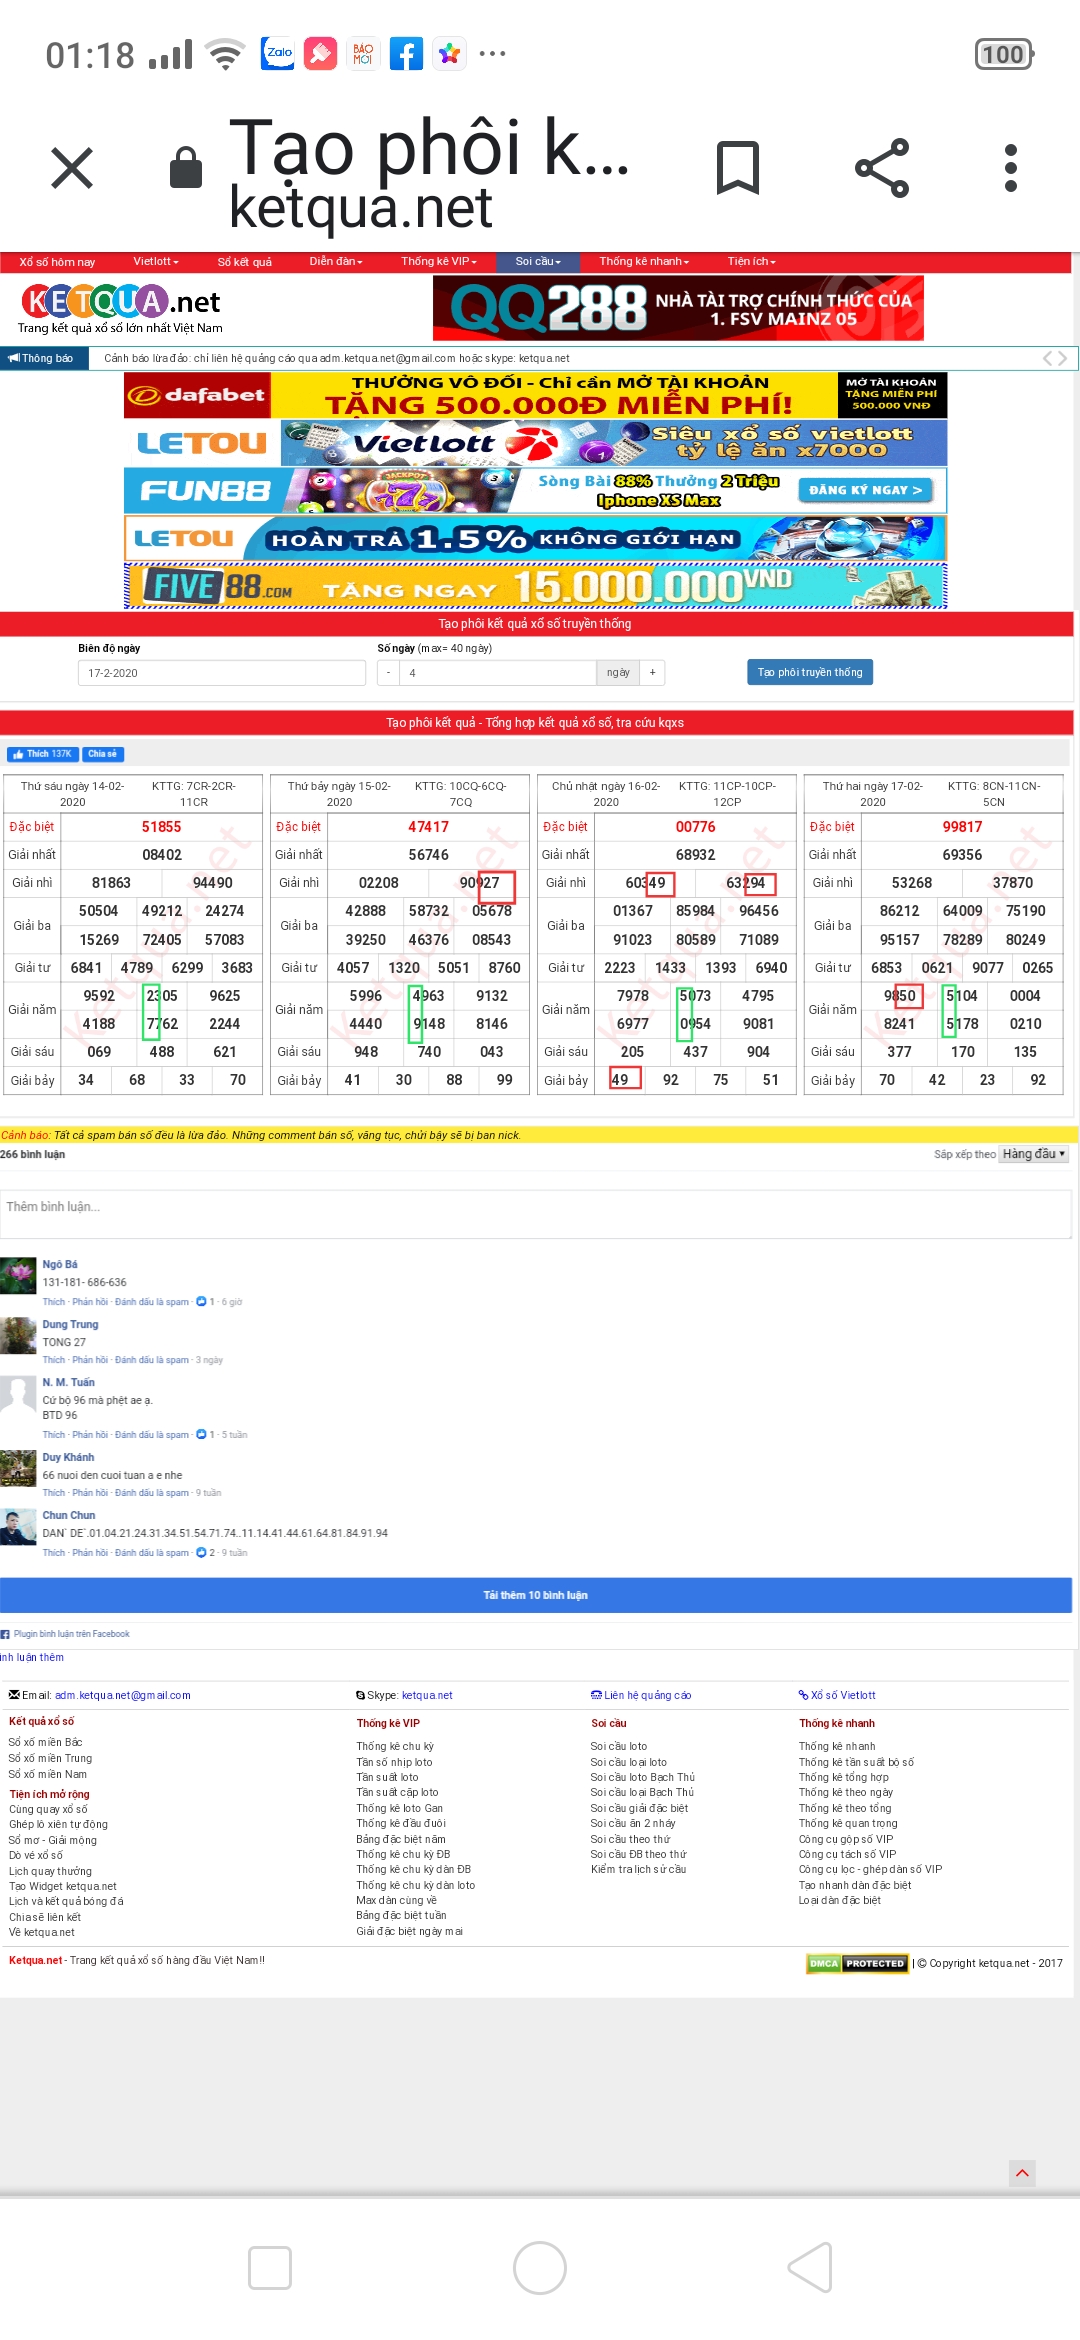Tap the Android home circle button

540,2267
